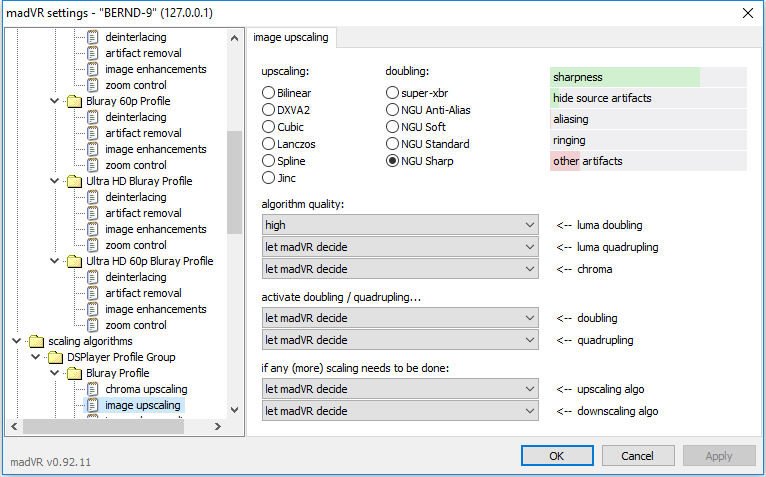
Task: Click image enhancements page icon under Ultra HD Bluray Profile
Action: [92, 229]
